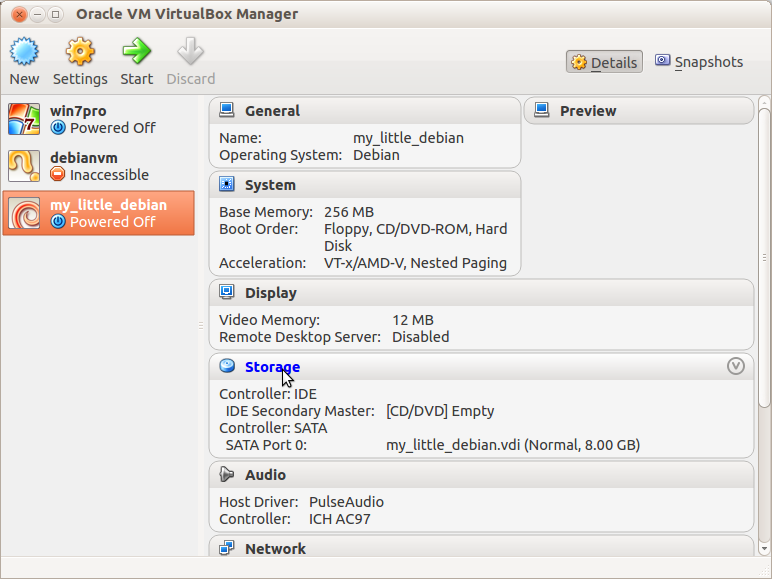Click the Network section icon
The width and height of the screenshot is (772, 579).
pyautogui.click(x=226, y=548)
